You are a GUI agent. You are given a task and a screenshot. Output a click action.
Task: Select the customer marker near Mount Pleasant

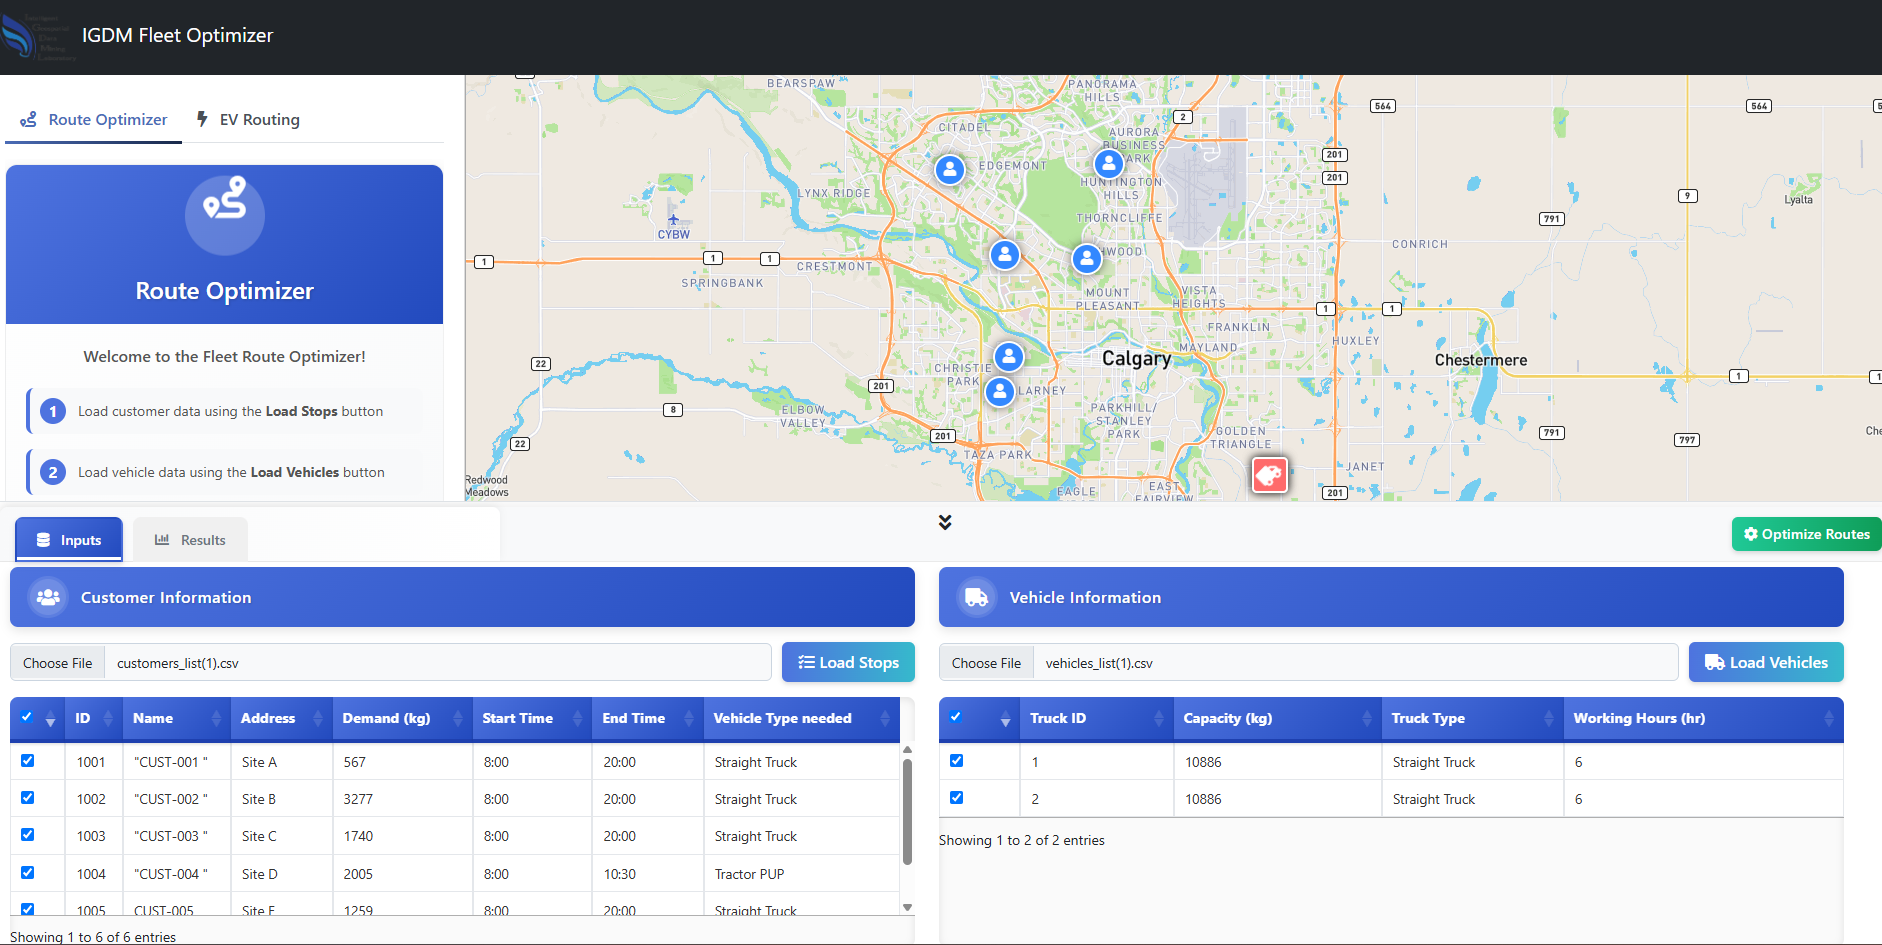[1087, 258]
